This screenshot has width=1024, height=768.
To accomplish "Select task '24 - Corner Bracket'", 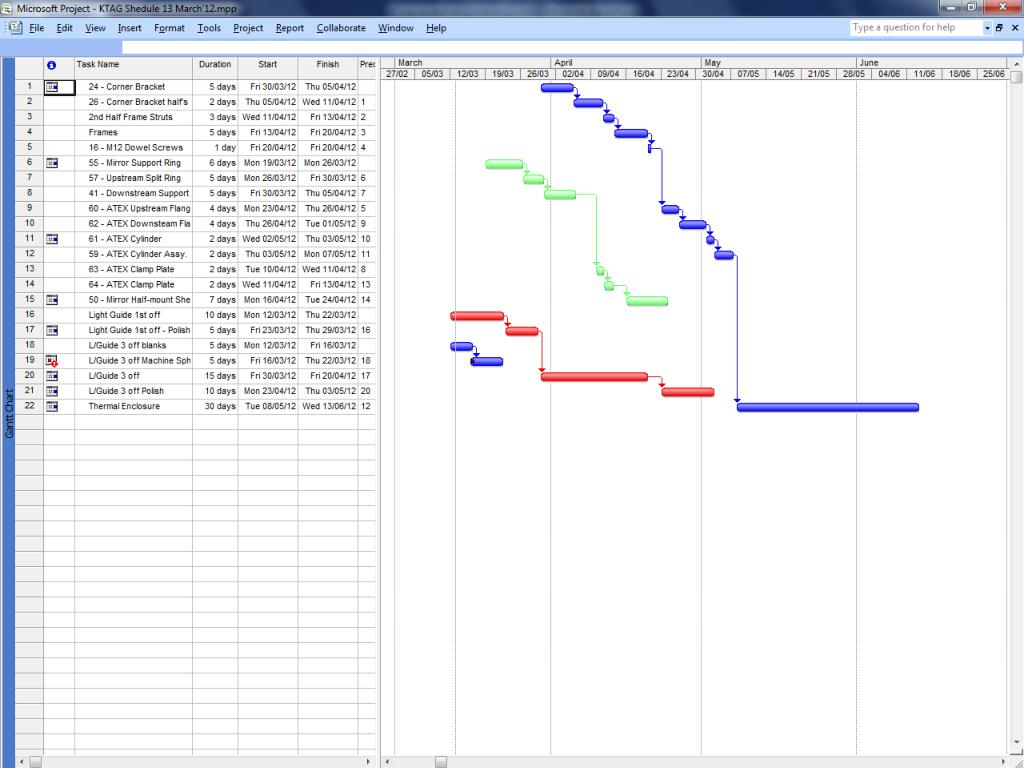I will coord(133,87).
